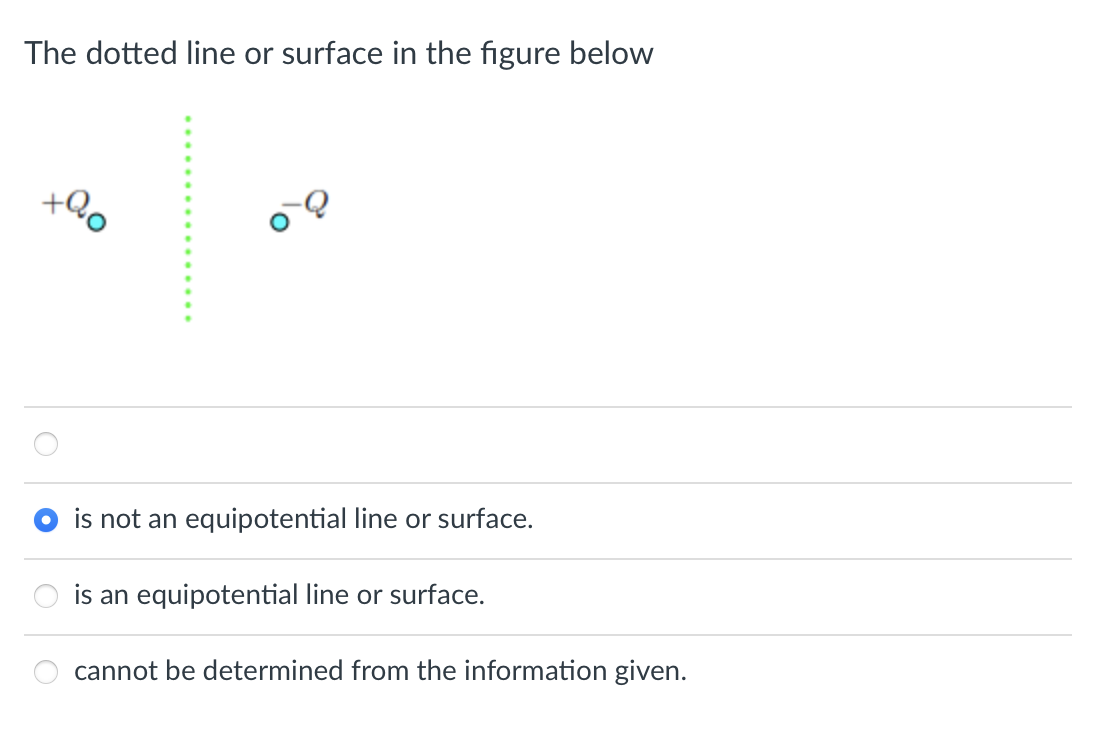Click the cyan +Q charge dot
Screen dimensions: 1094x734
pyautogui.click(x=94, y=222)
